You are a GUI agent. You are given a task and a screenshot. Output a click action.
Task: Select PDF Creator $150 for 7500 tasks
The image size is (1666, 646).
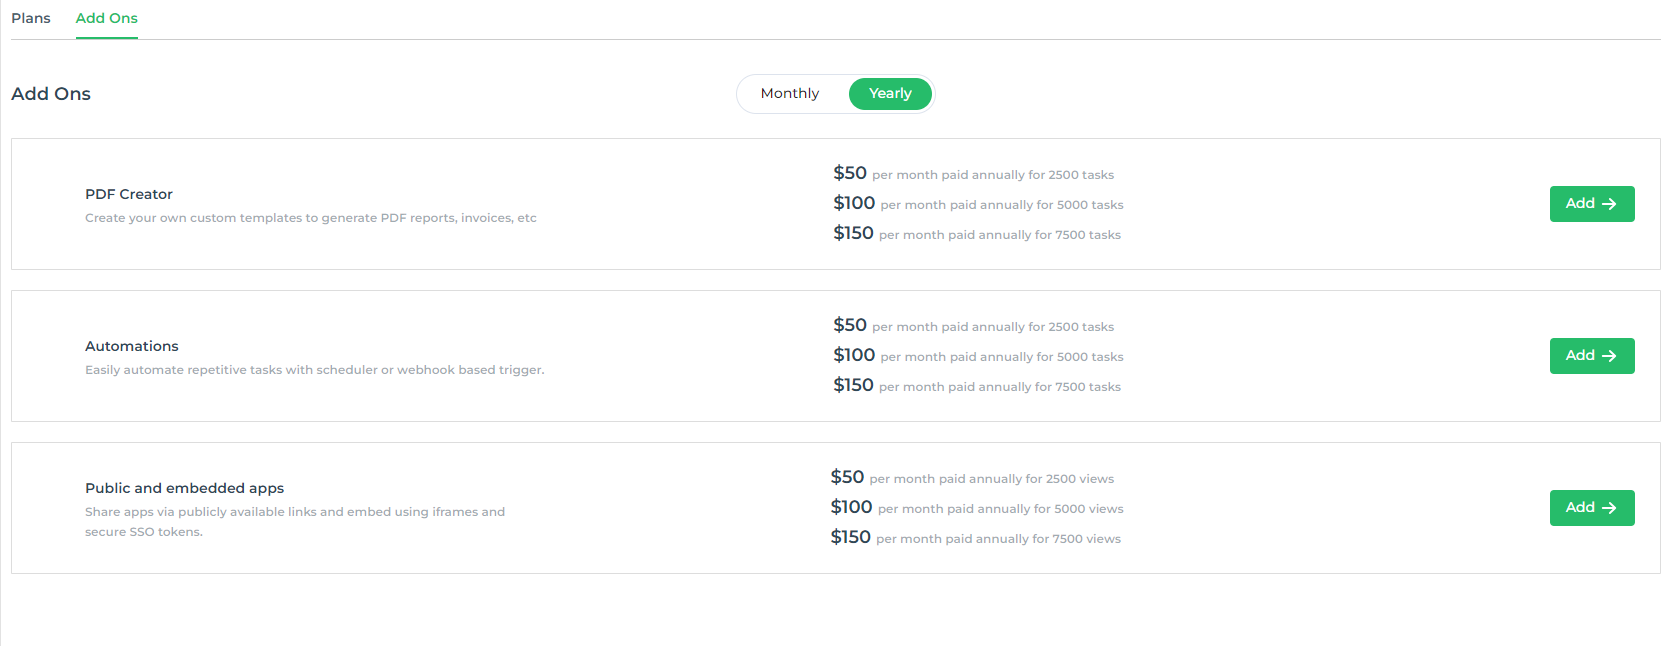pos(977,234)
